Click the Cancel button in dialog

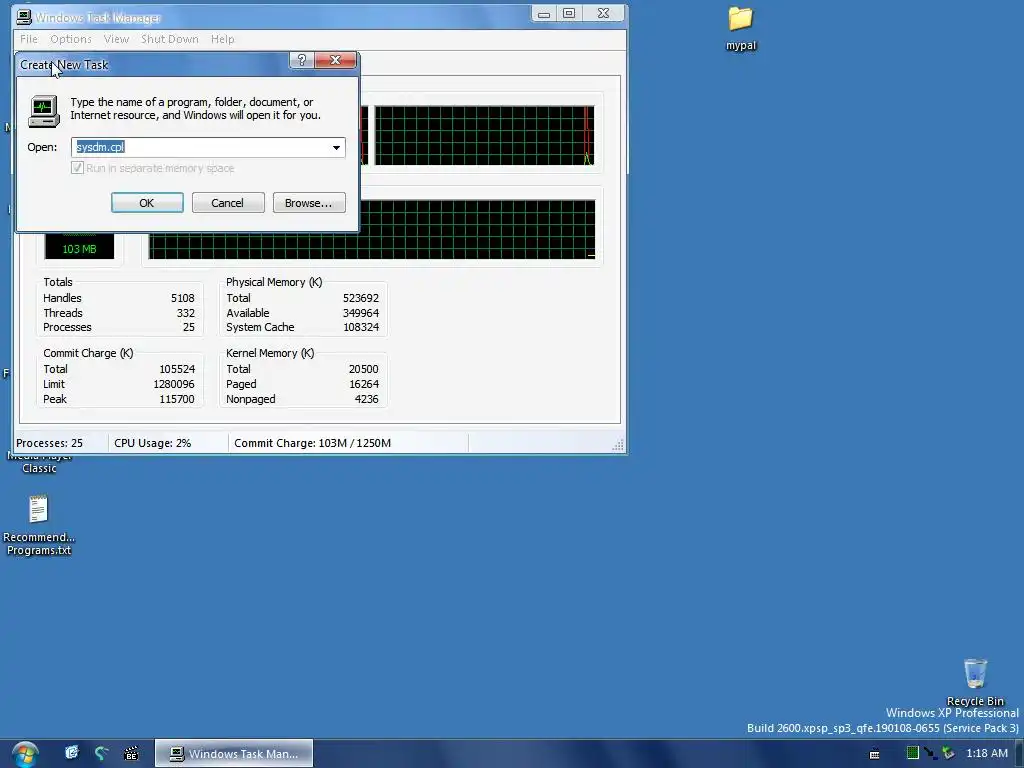[x=228, y=203]
